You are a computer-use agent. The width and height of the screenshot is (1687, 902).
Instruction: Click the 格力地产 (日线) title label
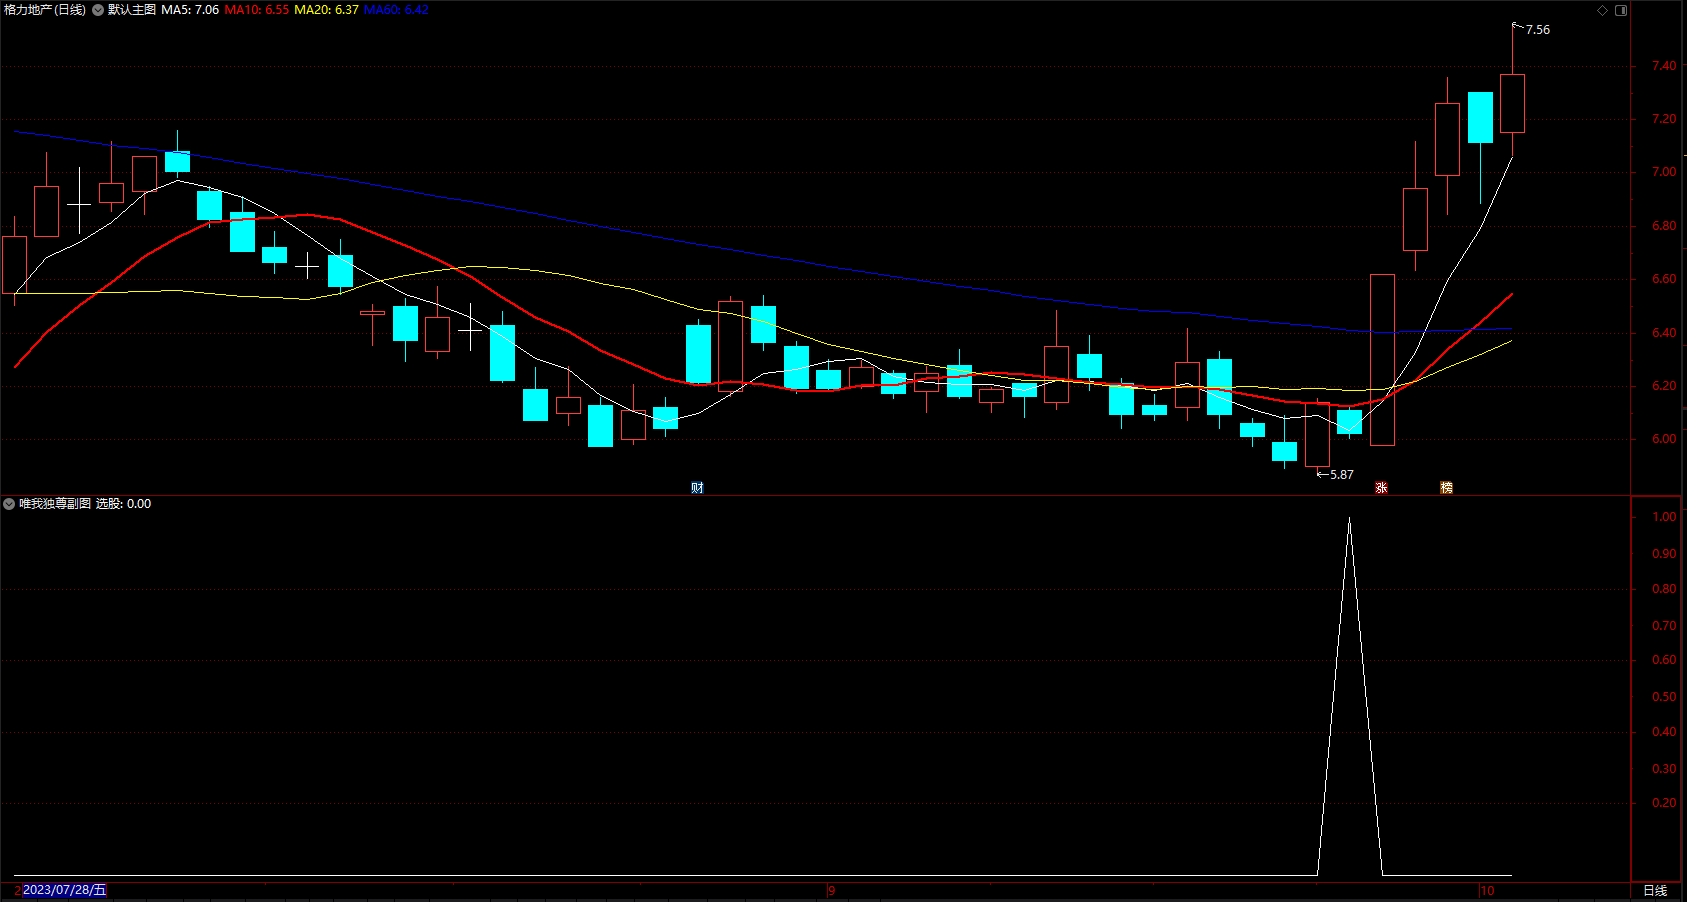(45, 10)
